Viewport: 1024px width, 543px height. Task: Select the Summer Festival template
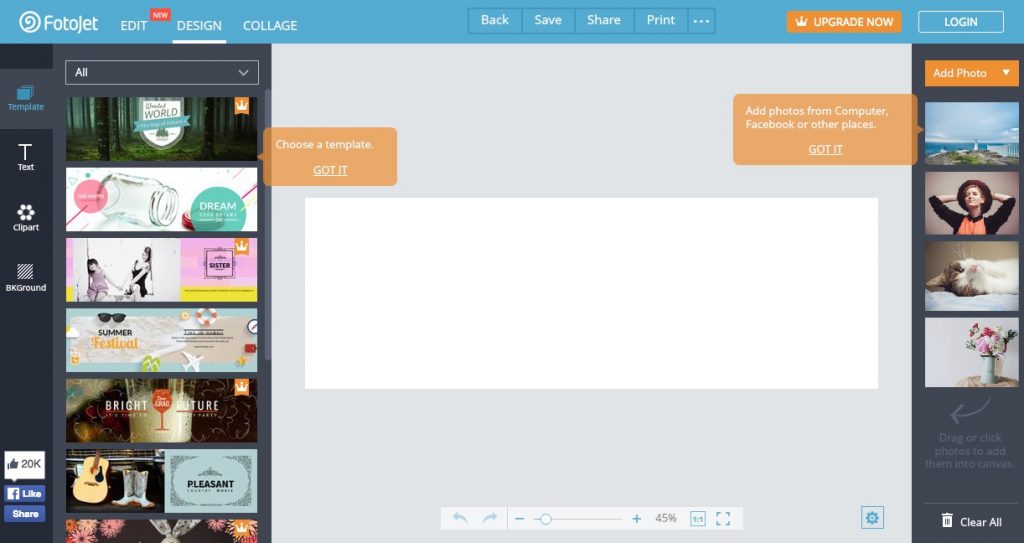161,340
